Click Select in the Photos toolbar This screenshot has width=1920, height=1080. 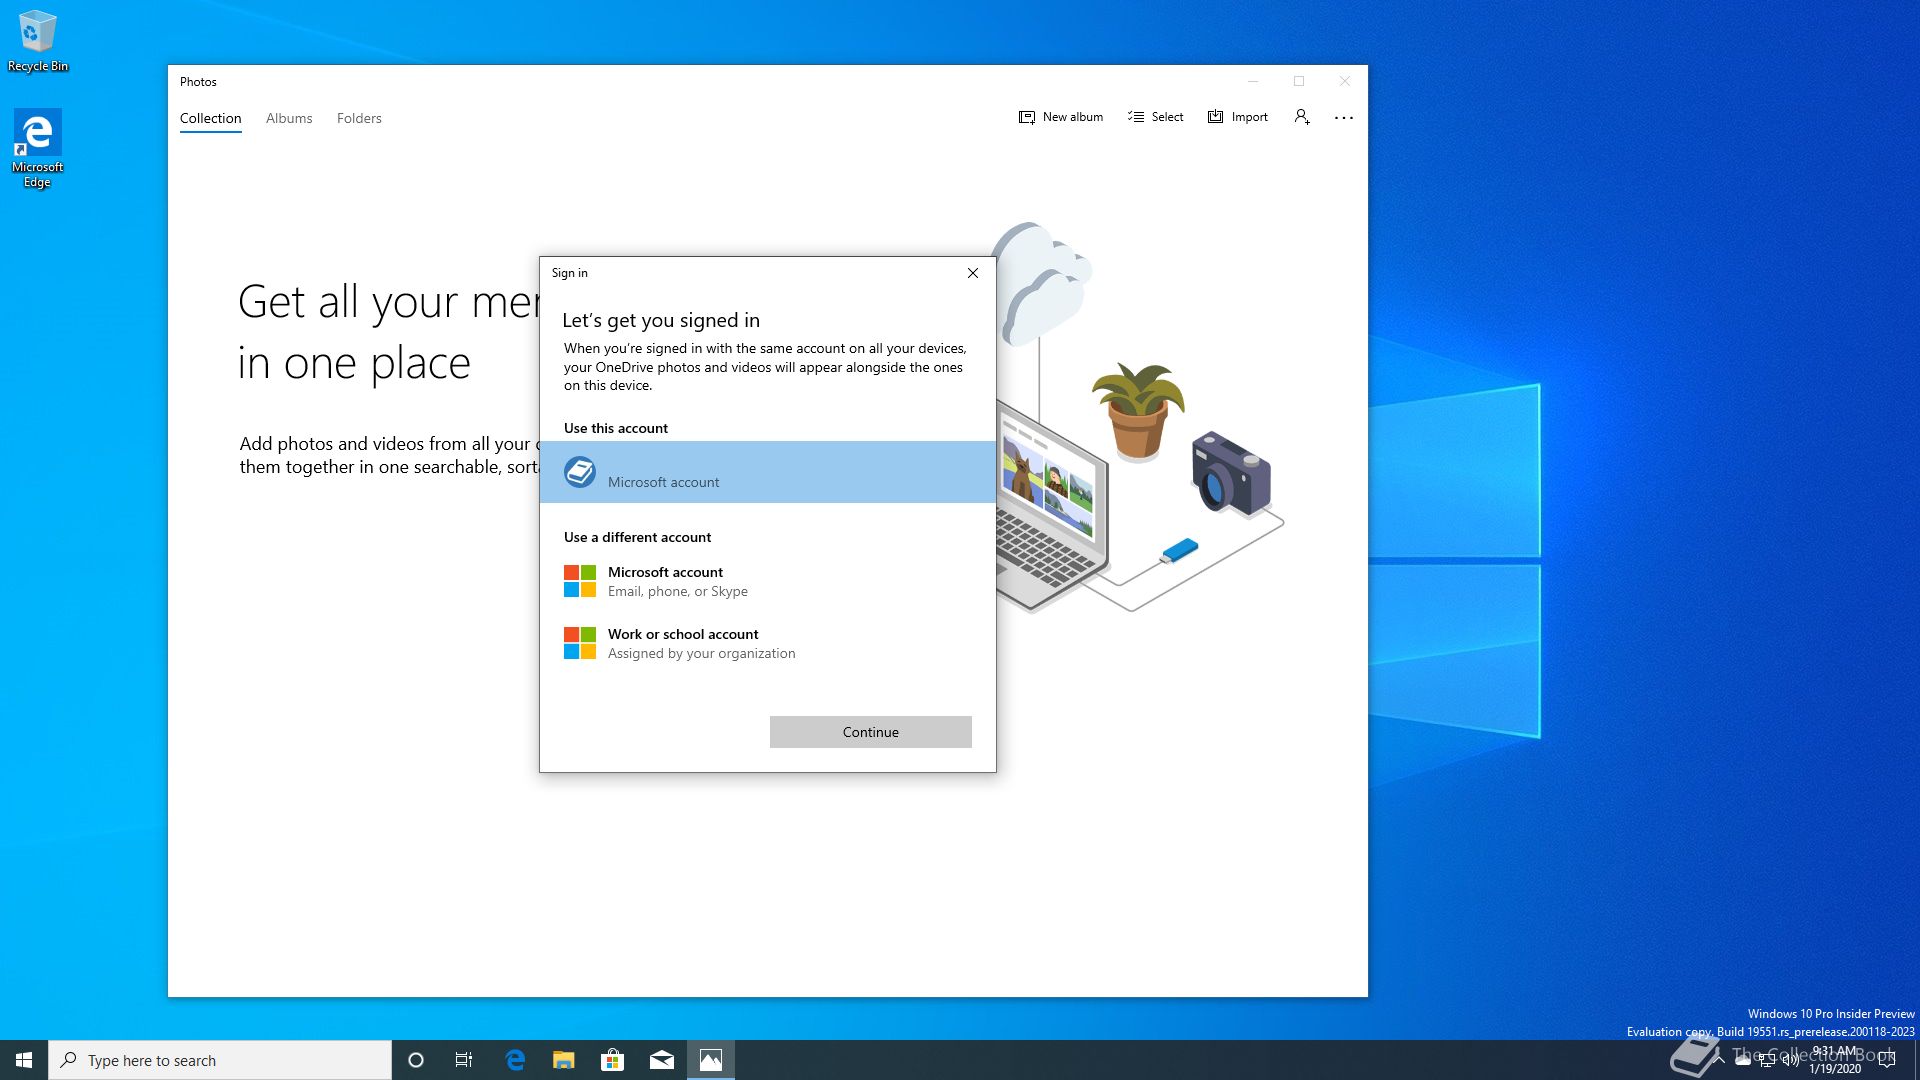point(1156,117)
